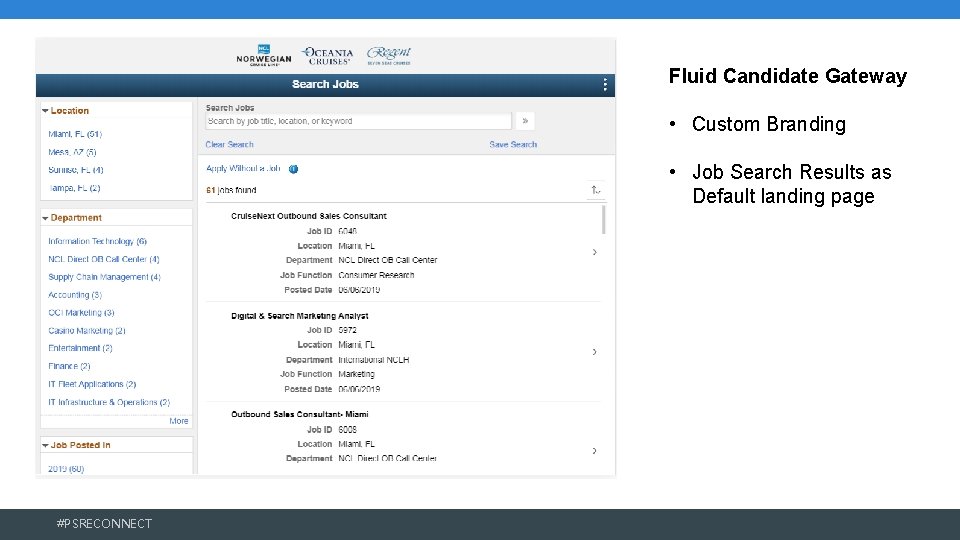Click the #PSRECONNECT footer text
The width and height of the screenshot is (960, 540).
pos(104,523)
